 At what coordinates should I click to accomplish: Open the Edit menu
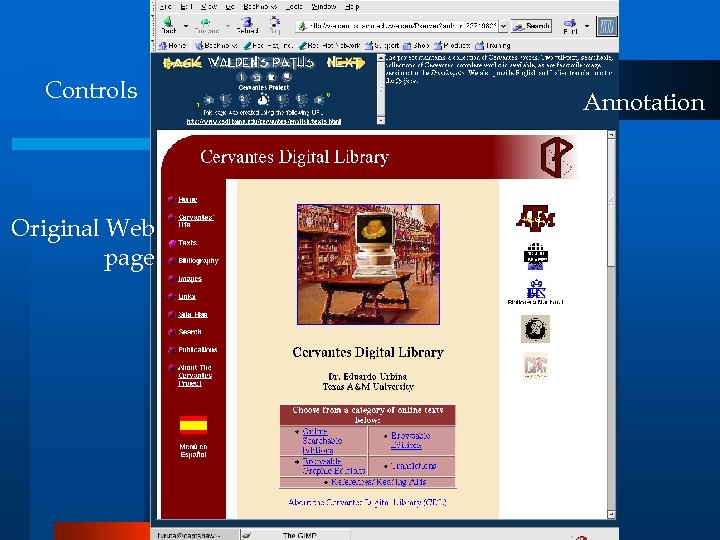186,6
